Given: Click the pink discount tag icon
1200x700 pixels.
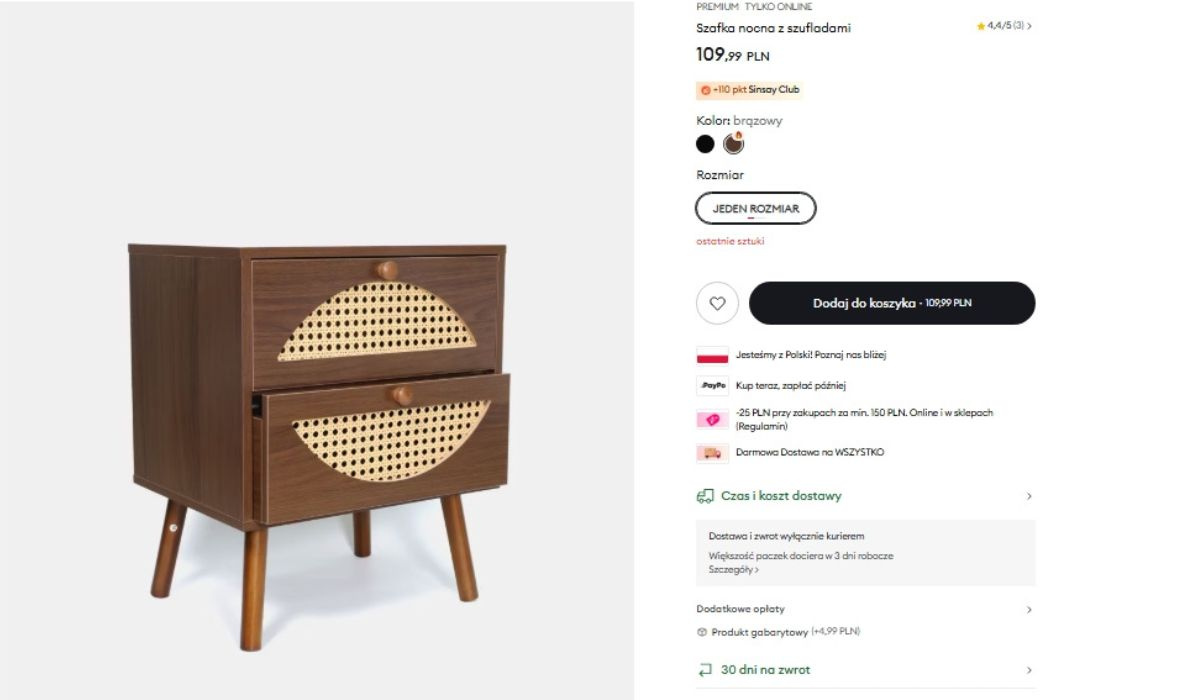Looking at the screenshot, I should [712, 420].
